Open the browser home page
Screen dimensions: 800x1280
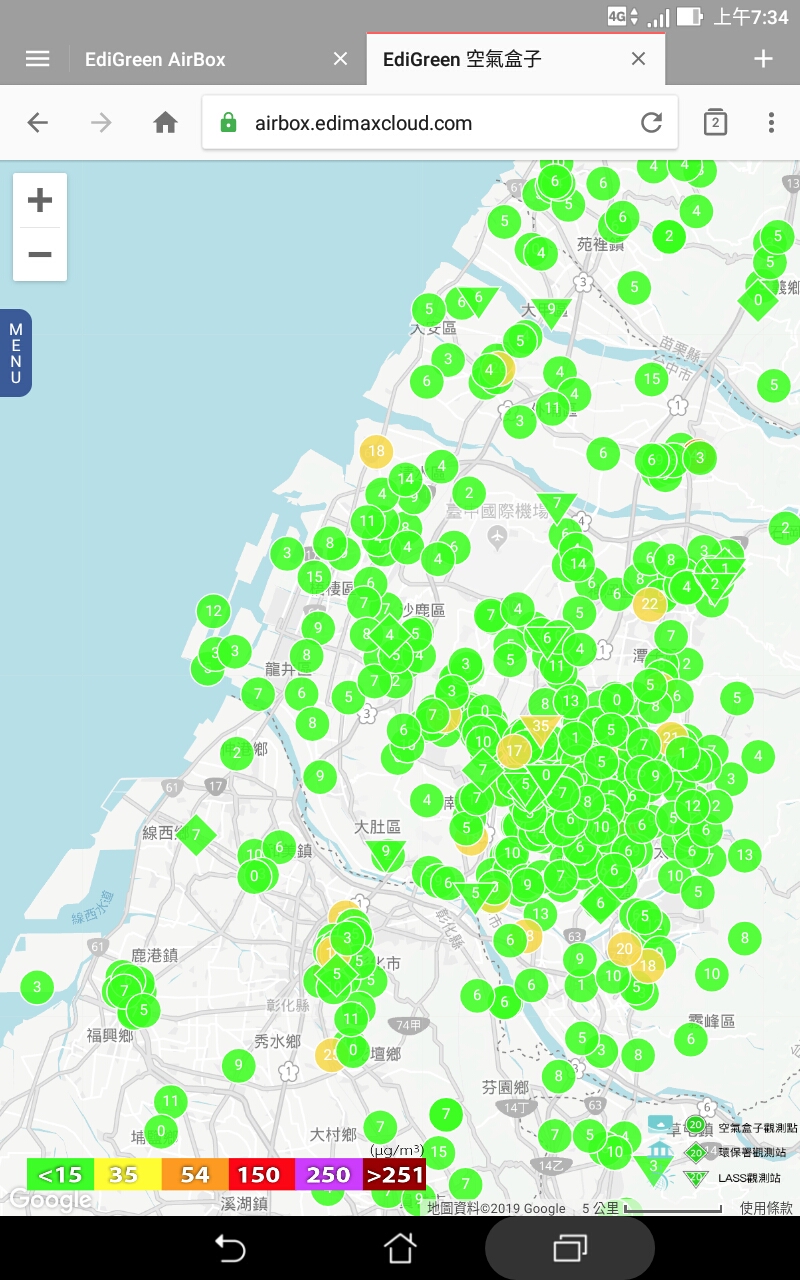(x=165, y=123)
